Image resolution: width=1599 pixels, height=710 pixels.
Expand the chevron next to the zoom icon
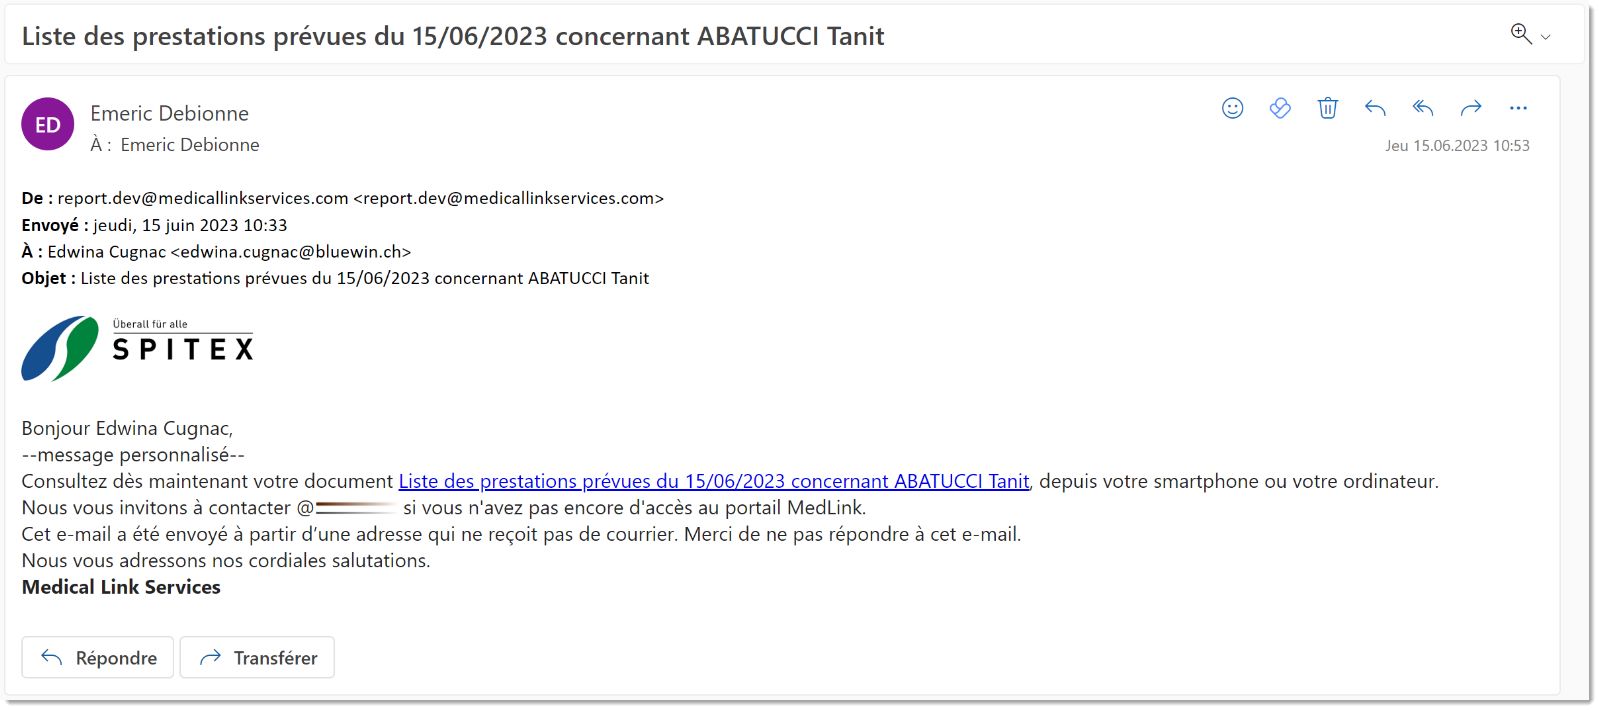[1546, 37]
